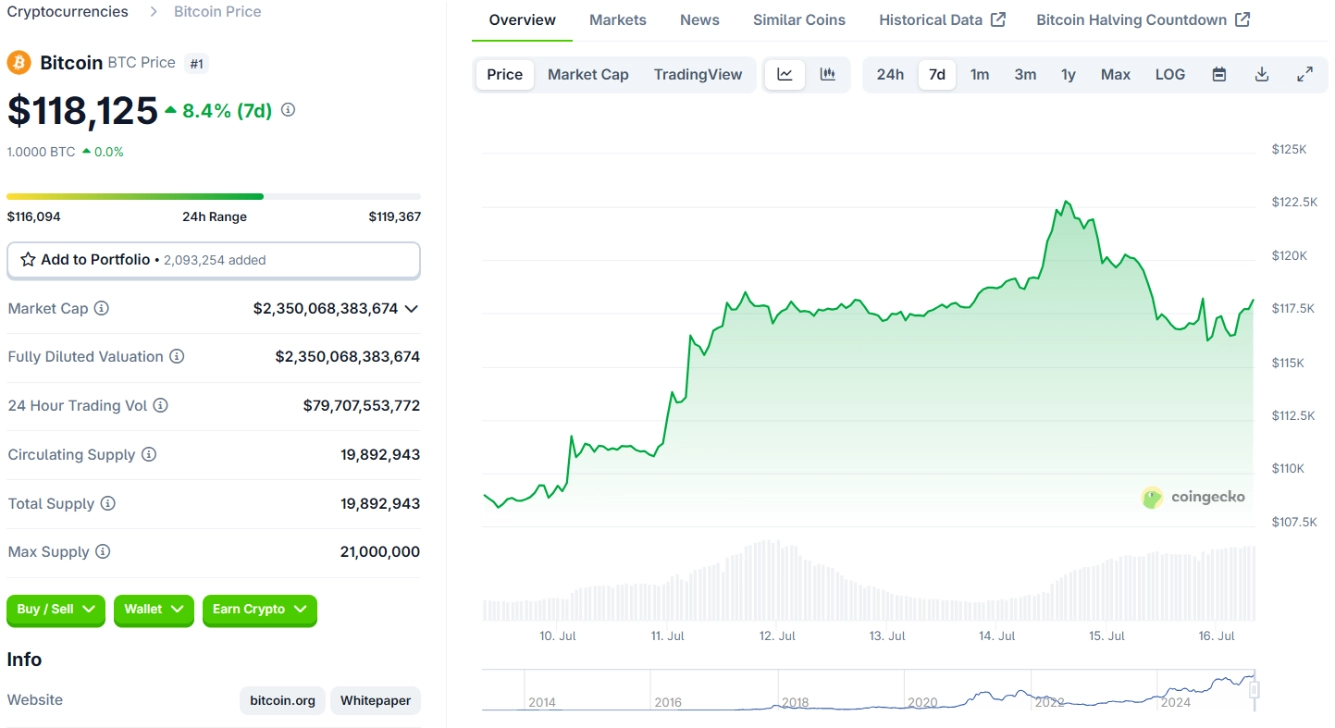Select Price chart mode
The width and height of the screenshot is (1335, 728).
505,74
